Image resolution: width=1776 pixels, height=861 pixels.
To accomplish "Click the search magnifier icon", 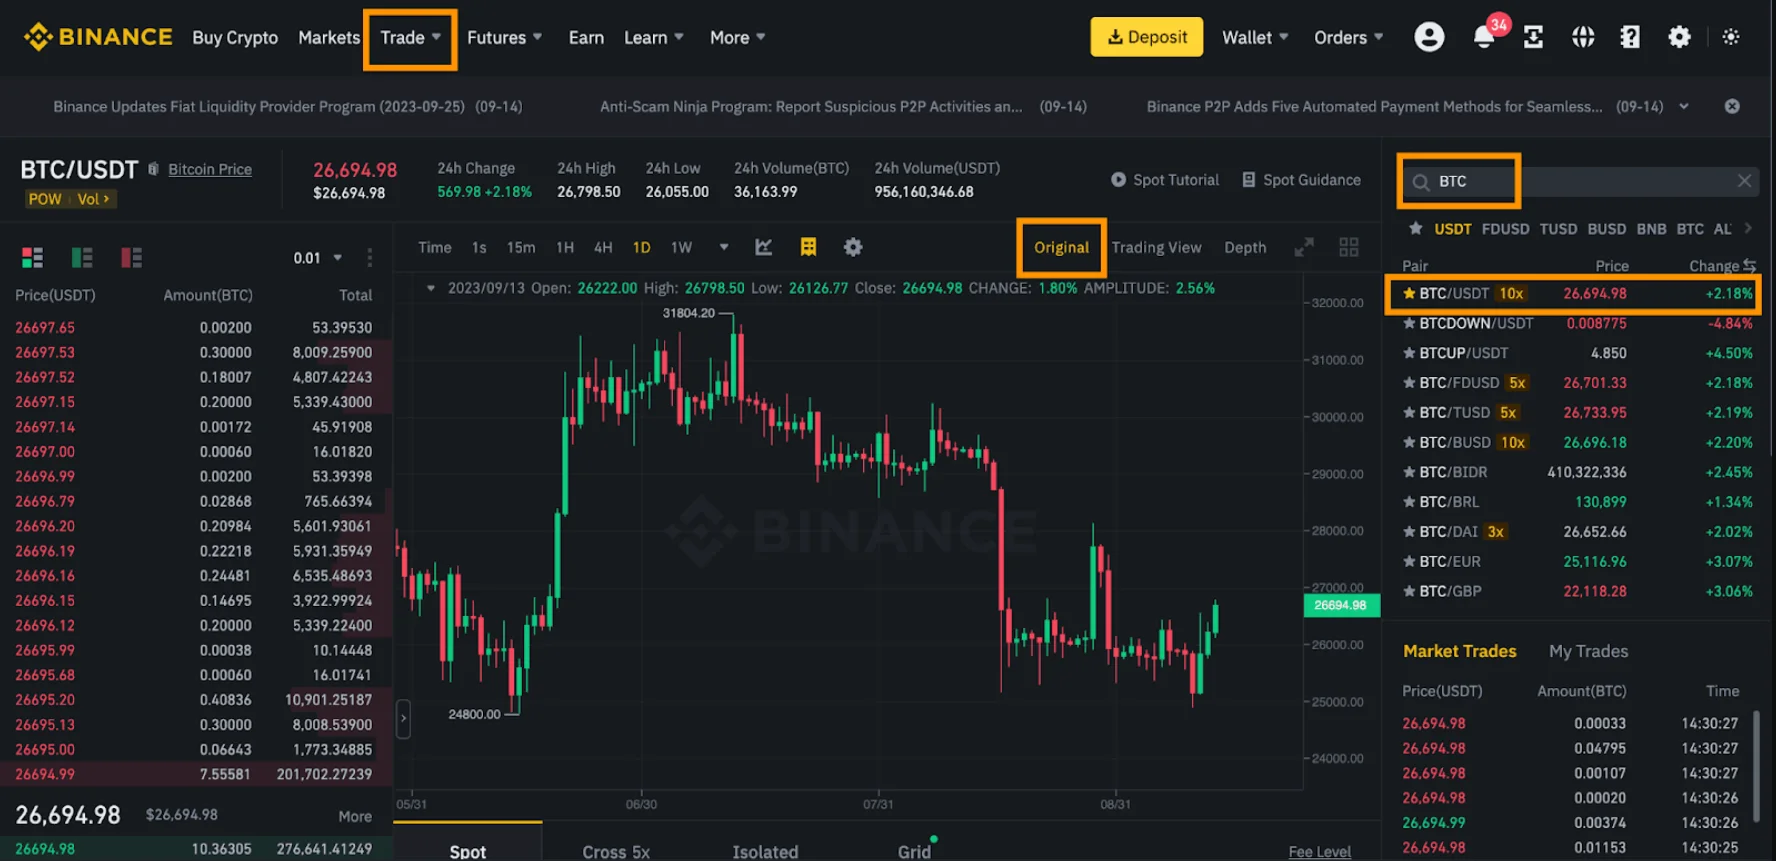I will (1421, 182).
